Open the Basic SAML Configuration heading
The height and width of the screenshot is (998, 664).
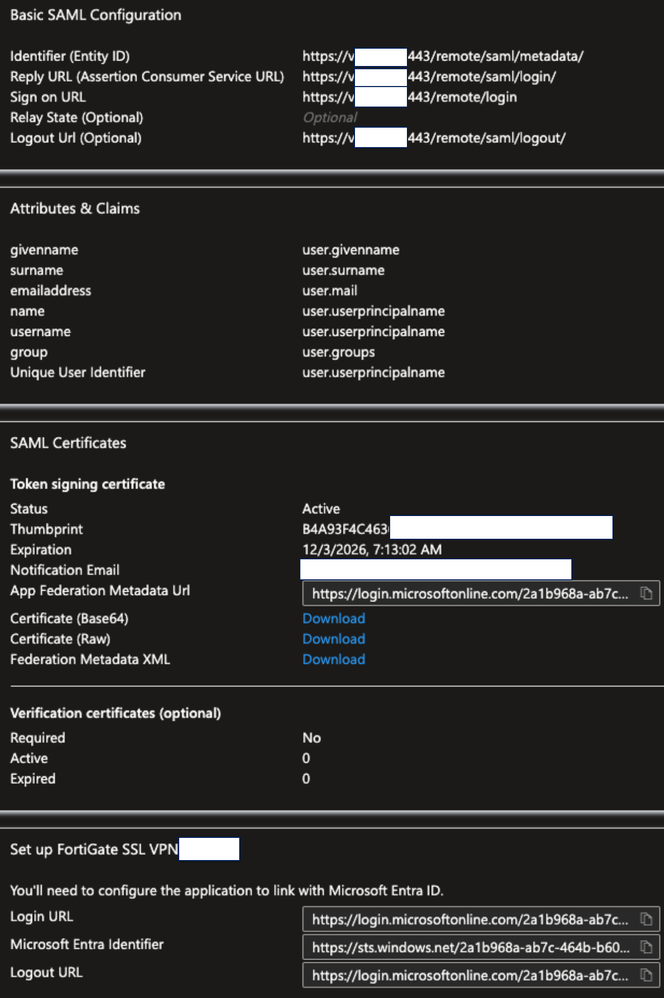tap(96, 15)
